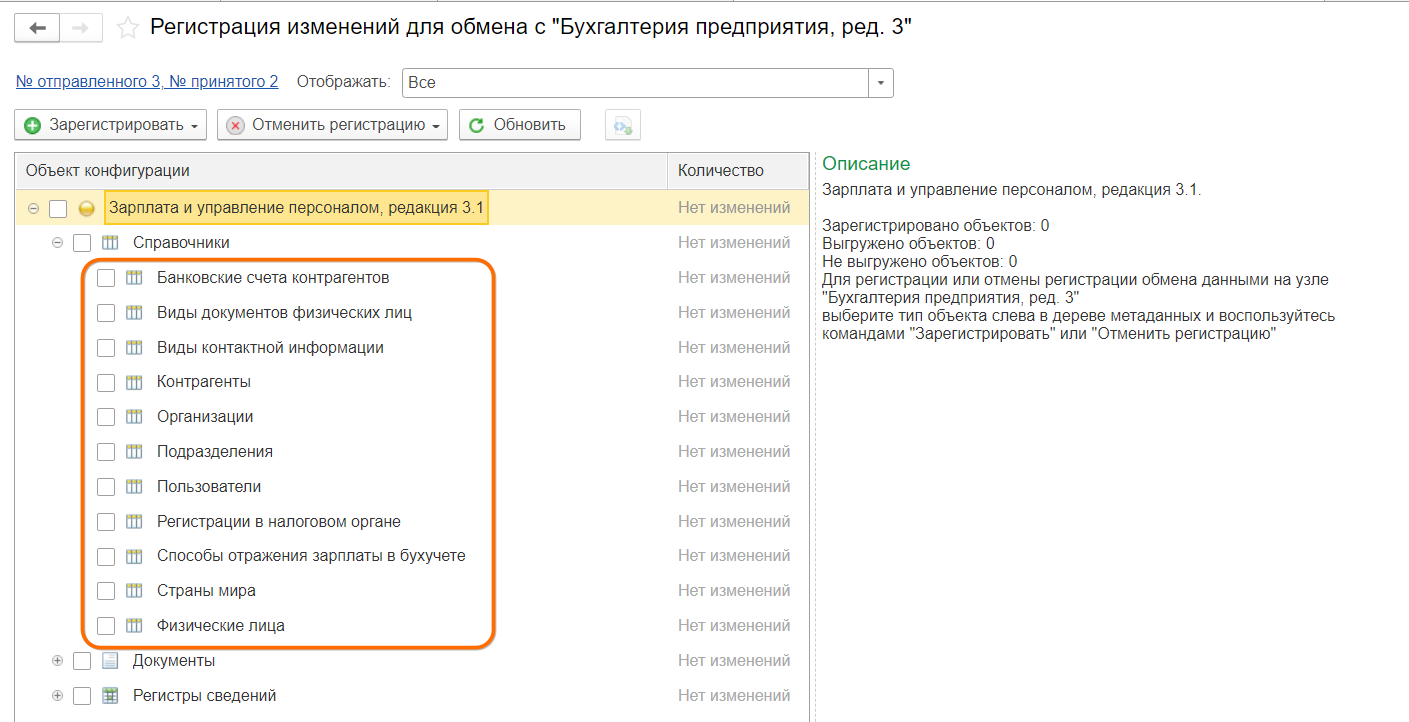Select the Физические лица row label
The width and height of the screenshot is (1409, 722).
point(221,626)
